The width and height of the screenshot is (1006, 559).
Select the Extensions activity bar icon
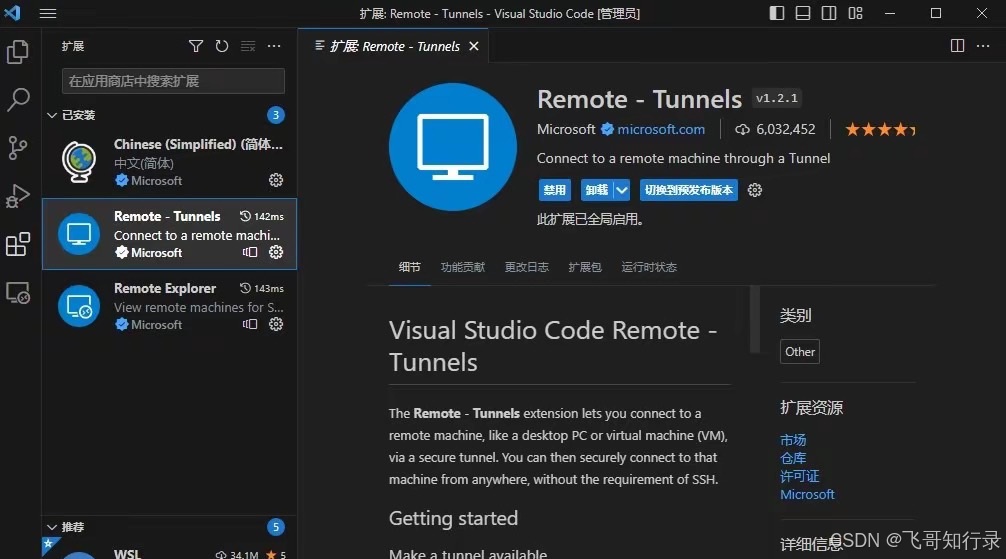18,244
